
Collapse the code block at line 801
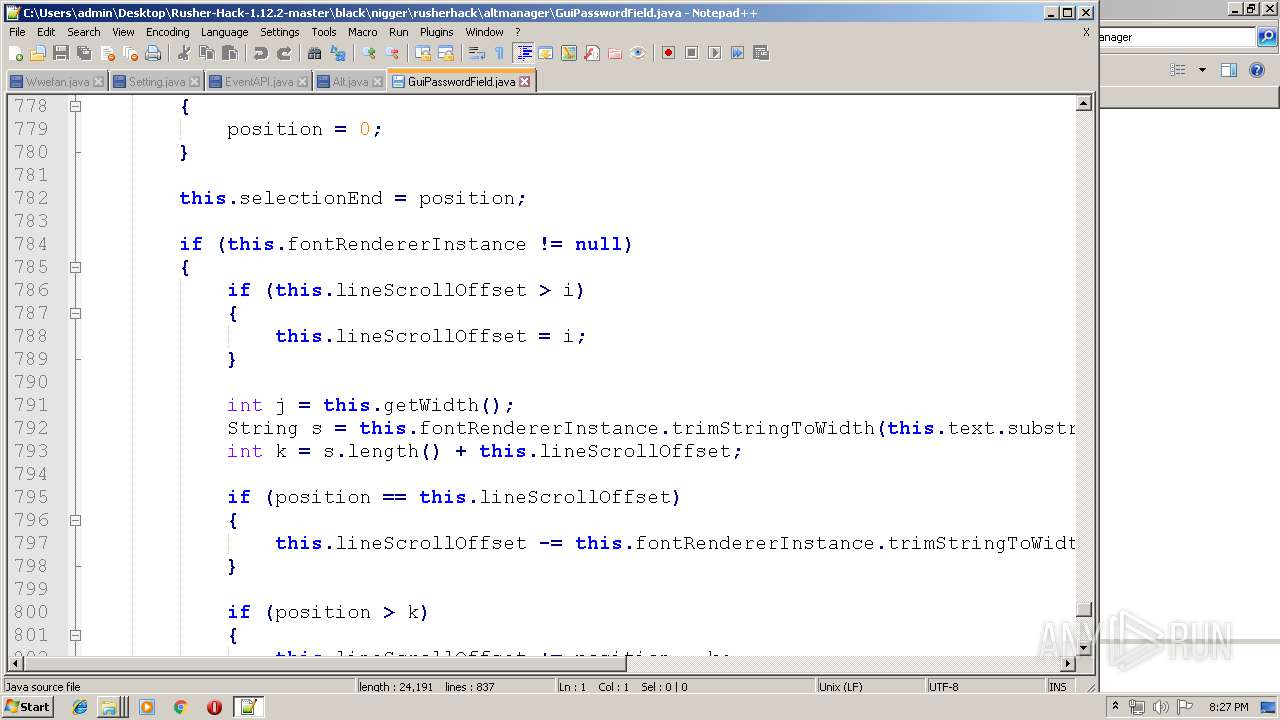coord(75,635)
